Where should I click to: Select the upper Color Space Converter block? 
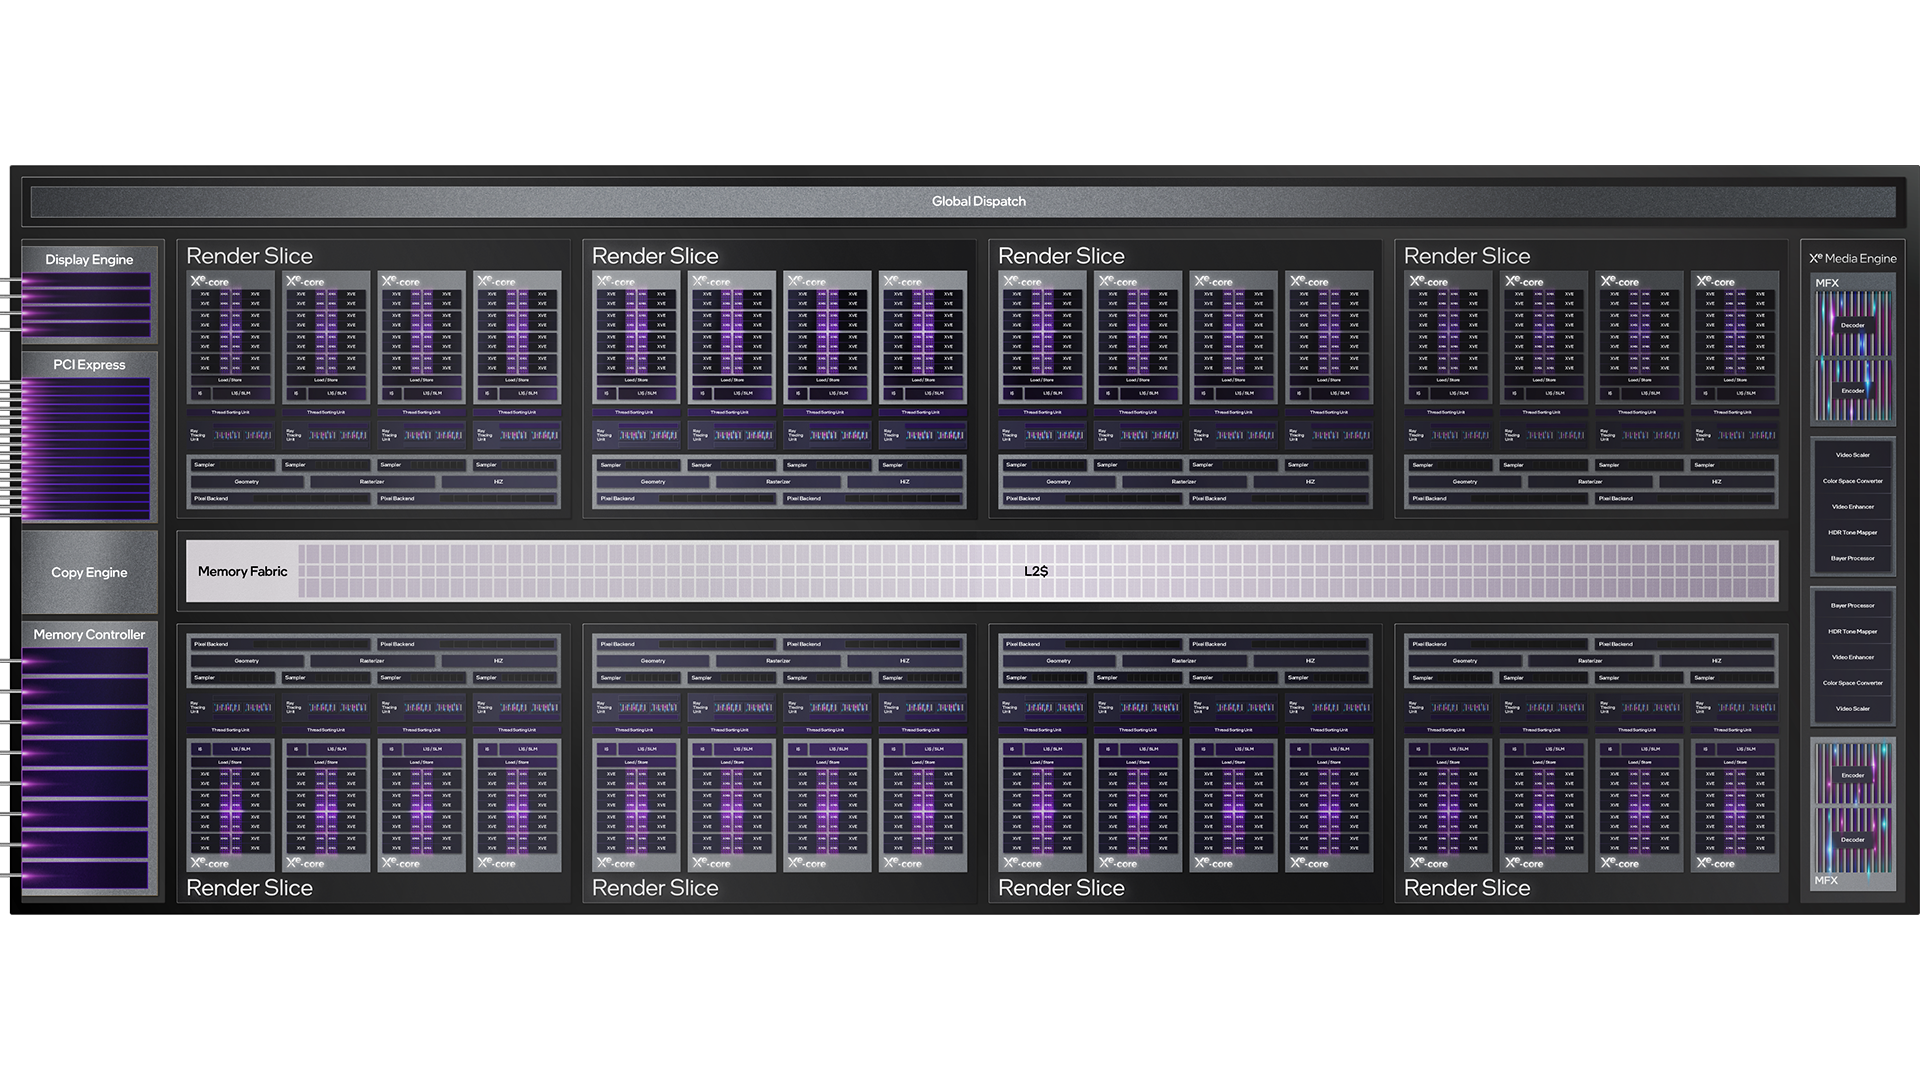[x=1852, y=481]
